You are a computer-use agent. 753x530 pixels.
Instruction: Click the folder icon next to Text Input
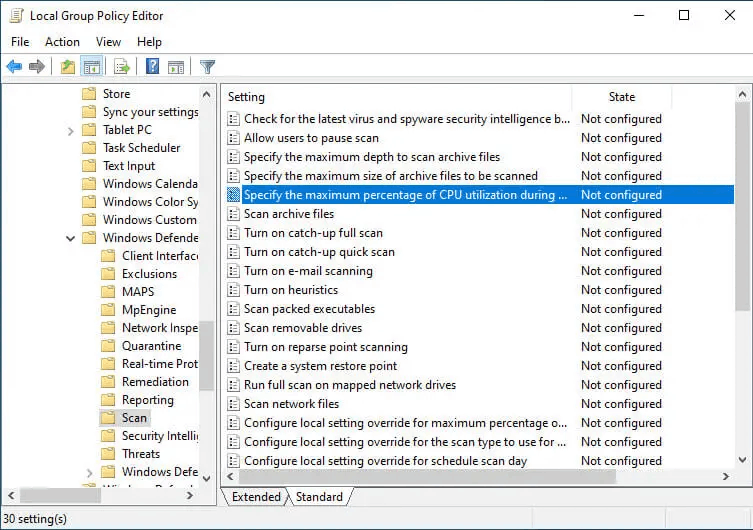89,166
